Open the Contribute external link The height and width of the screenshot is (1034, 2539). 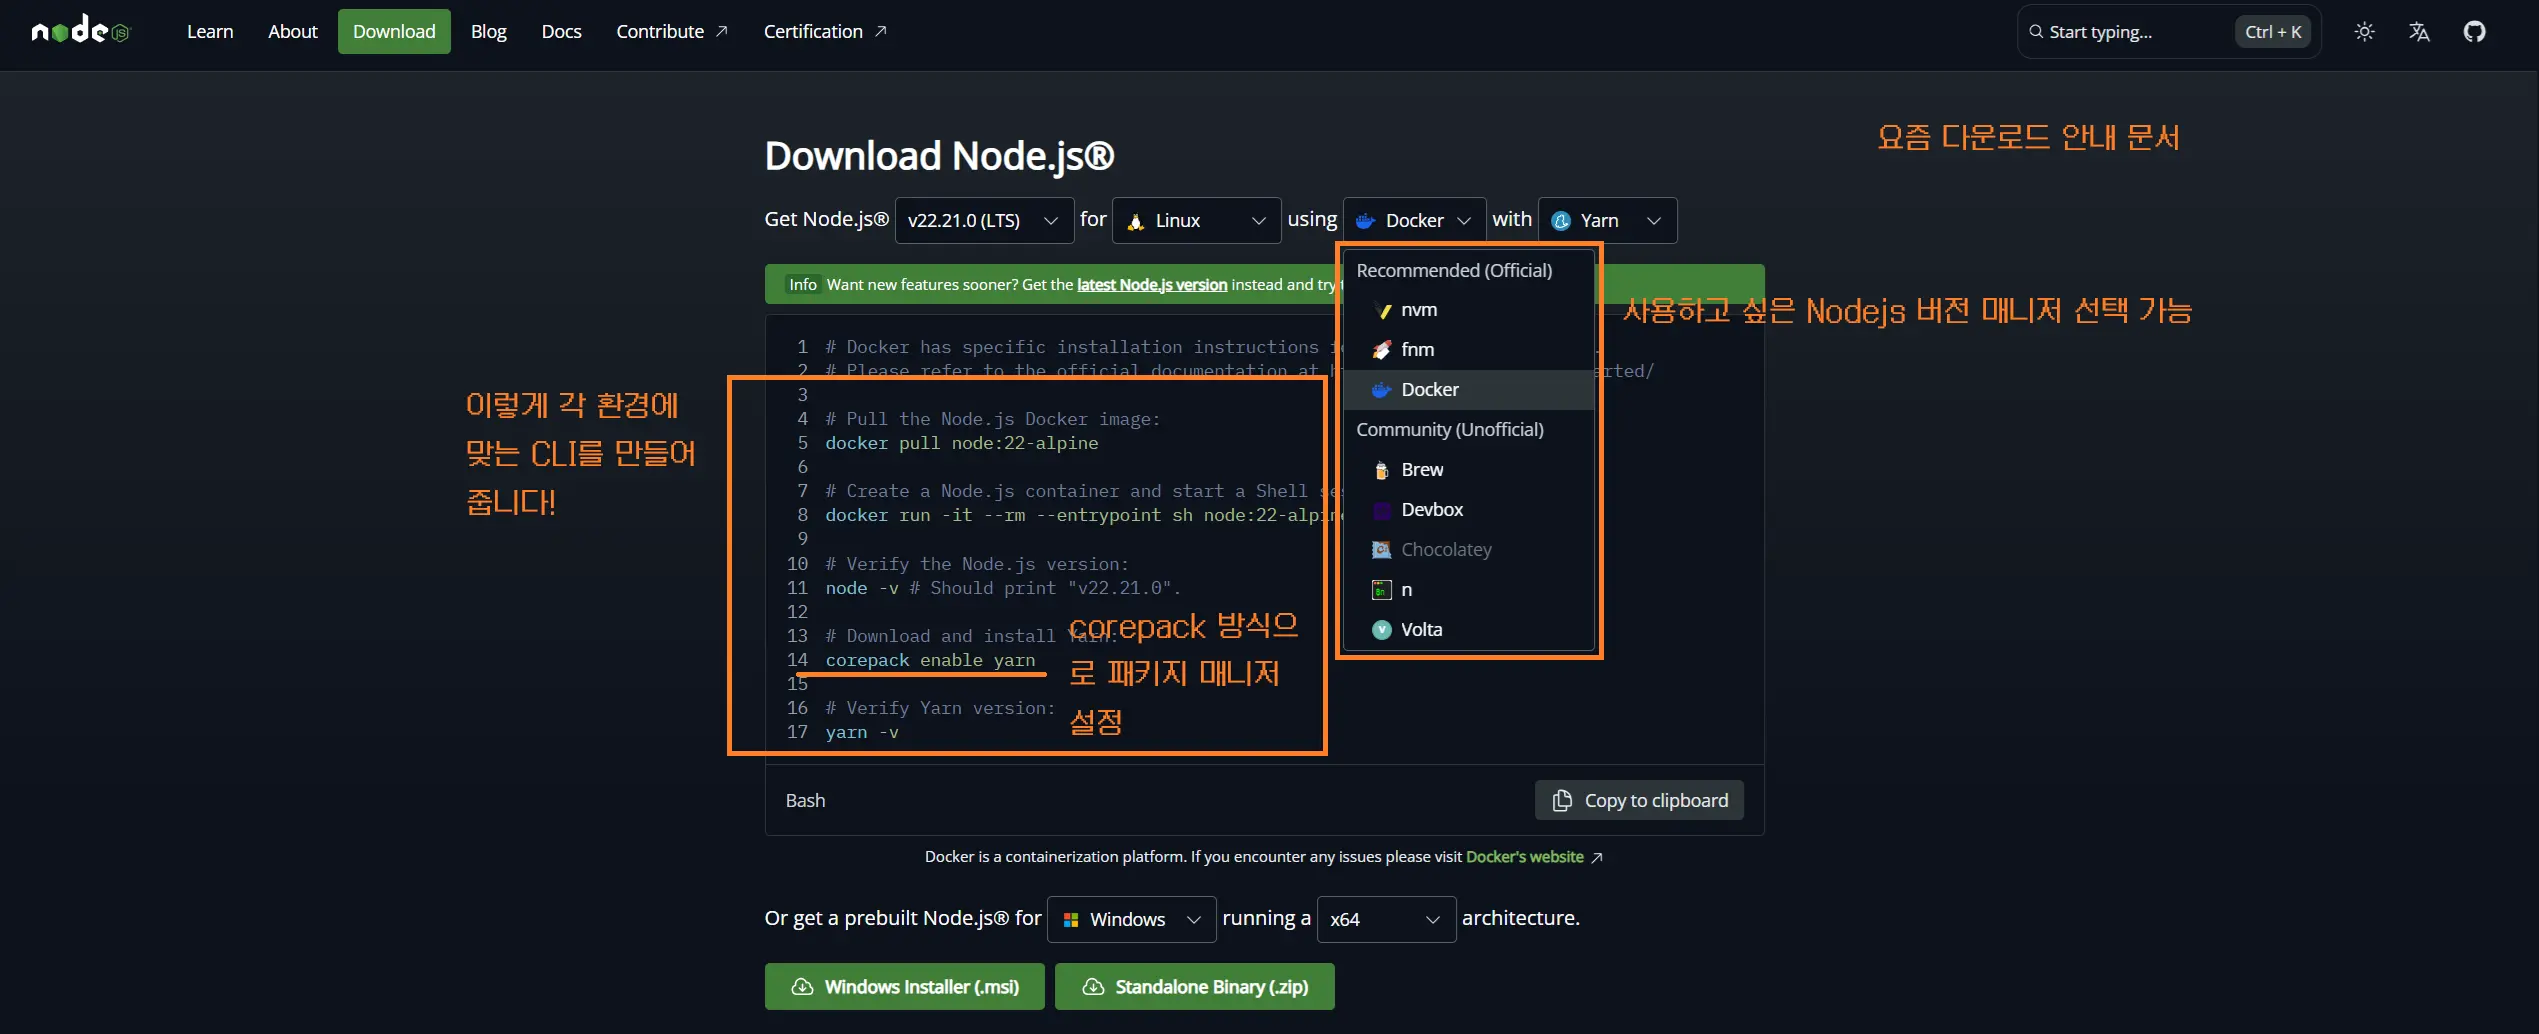(672, 31)
